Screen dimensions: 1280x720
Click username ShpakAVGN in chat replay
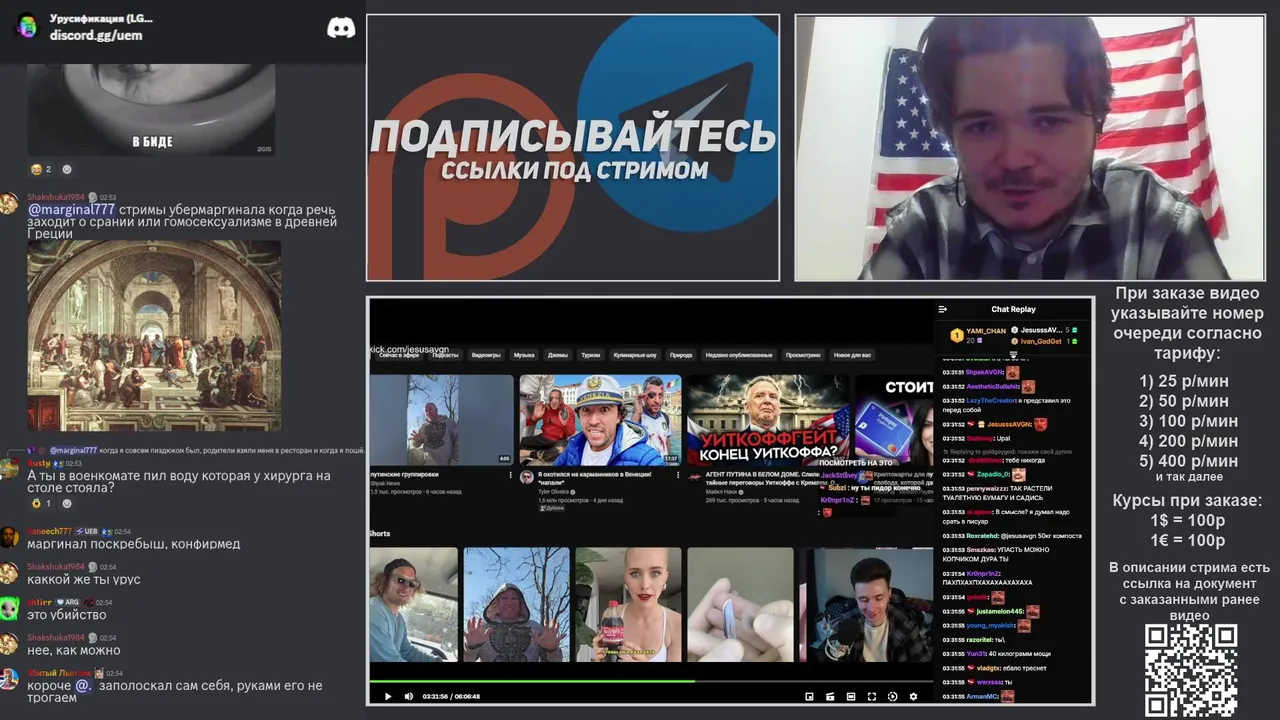tap(984, 372)
